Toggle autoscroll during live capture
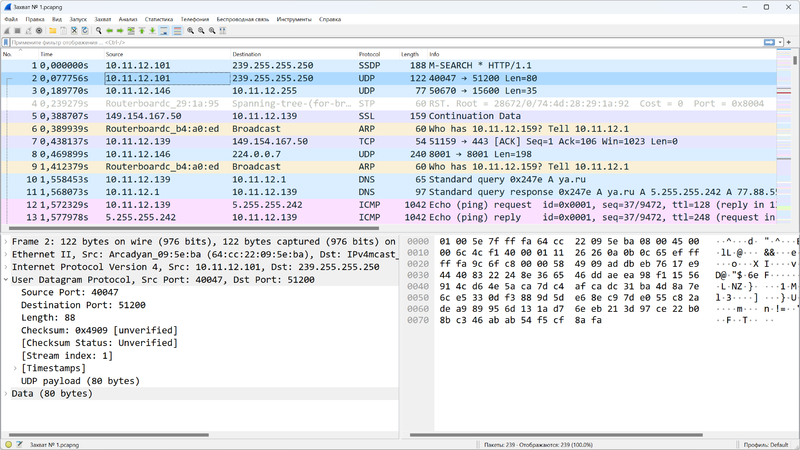 click(x=163, y=31)
